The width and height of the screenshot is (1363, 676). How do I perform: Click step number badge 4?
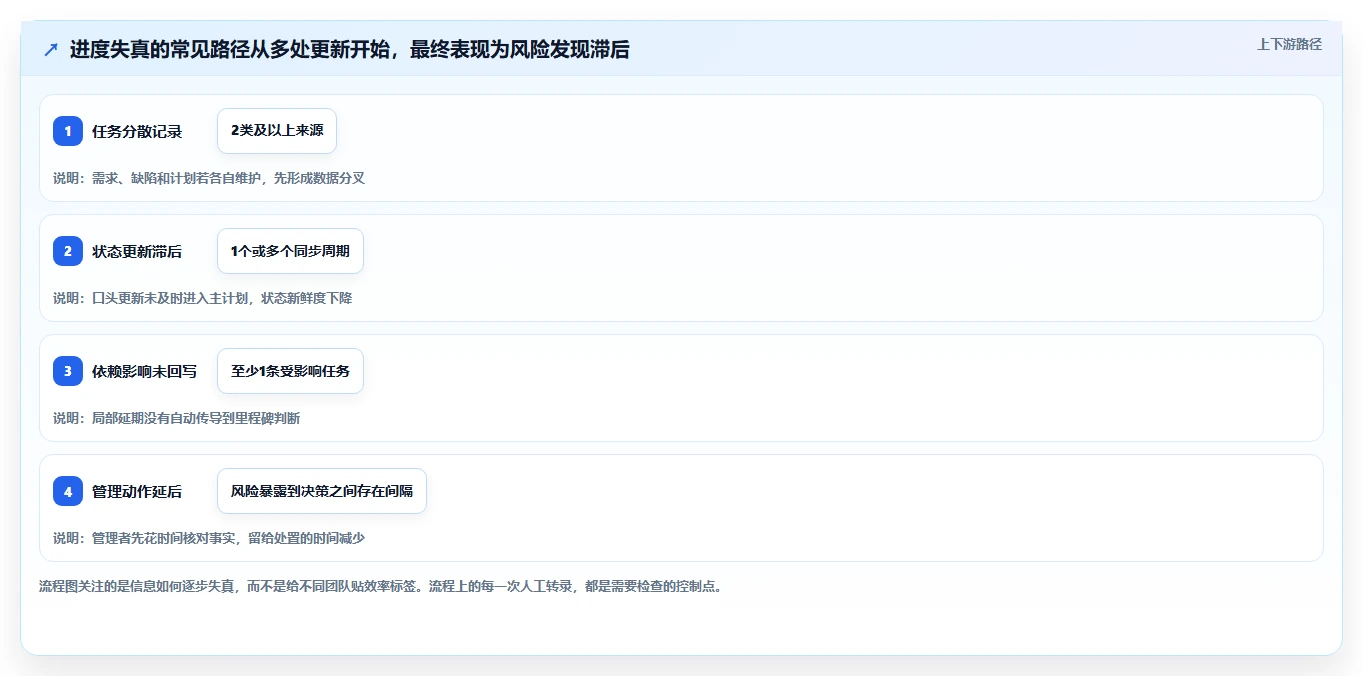[68, 491]
